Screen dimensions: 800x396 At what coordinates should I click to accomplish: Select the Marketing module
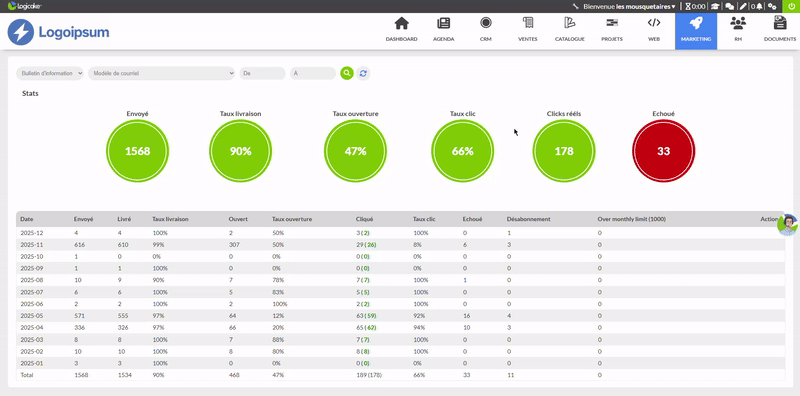point(696,31)
